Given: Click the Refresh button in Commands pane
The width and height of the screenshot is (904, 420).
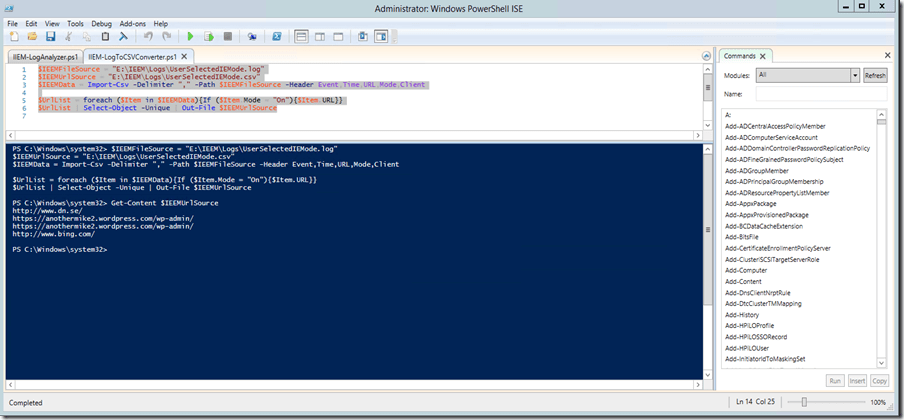Looking at the screenshot, I should [x=875, y=75].
